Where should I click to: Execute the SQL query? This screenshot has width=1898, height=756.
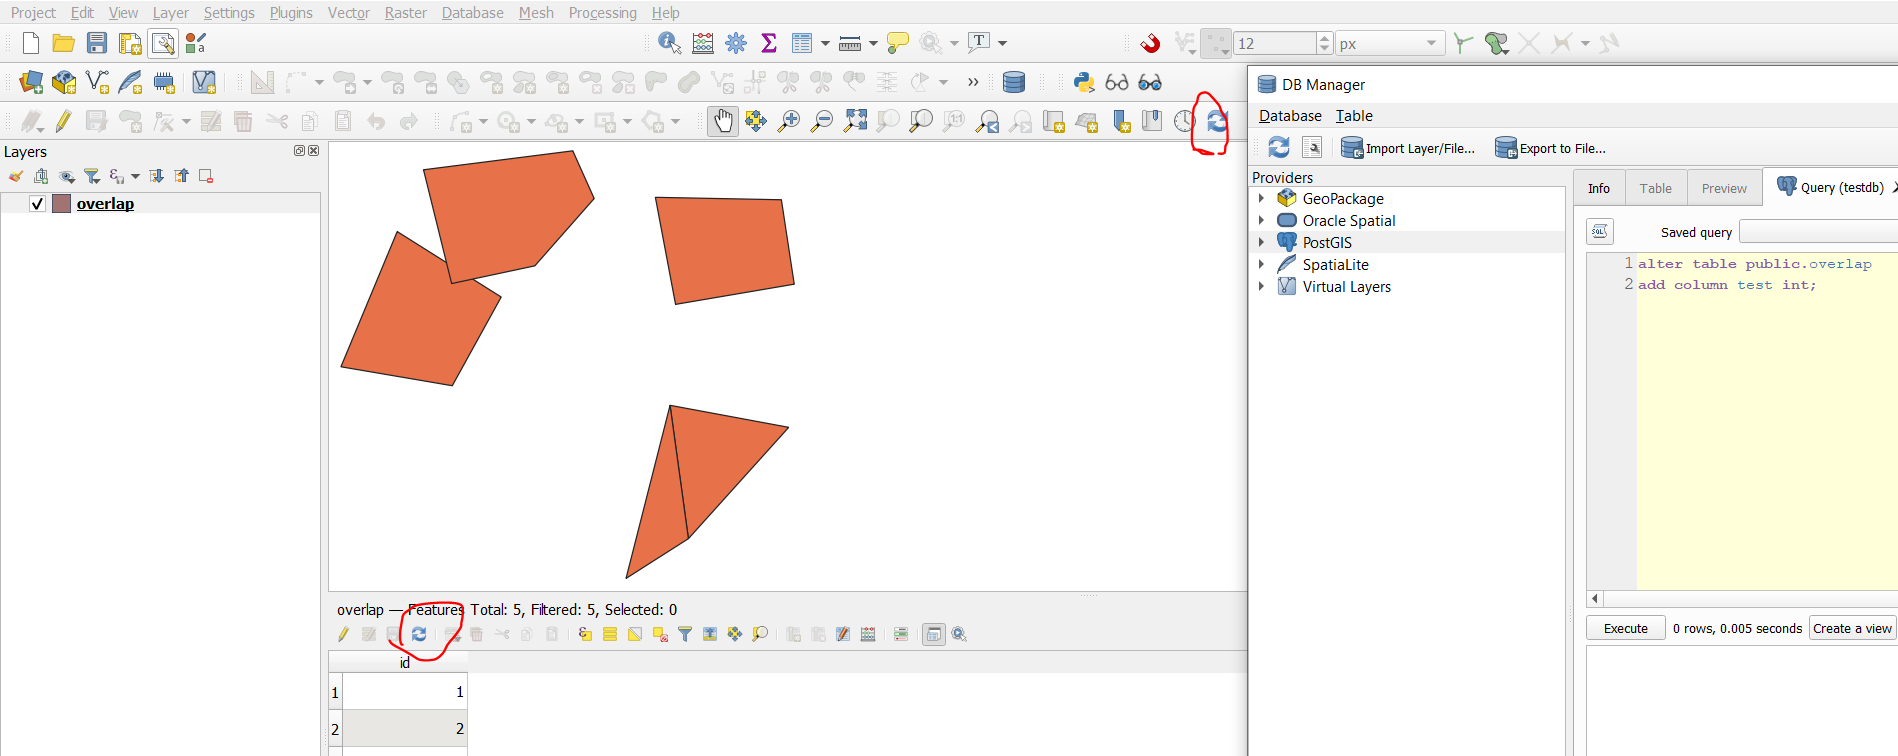pos(1626,628)
